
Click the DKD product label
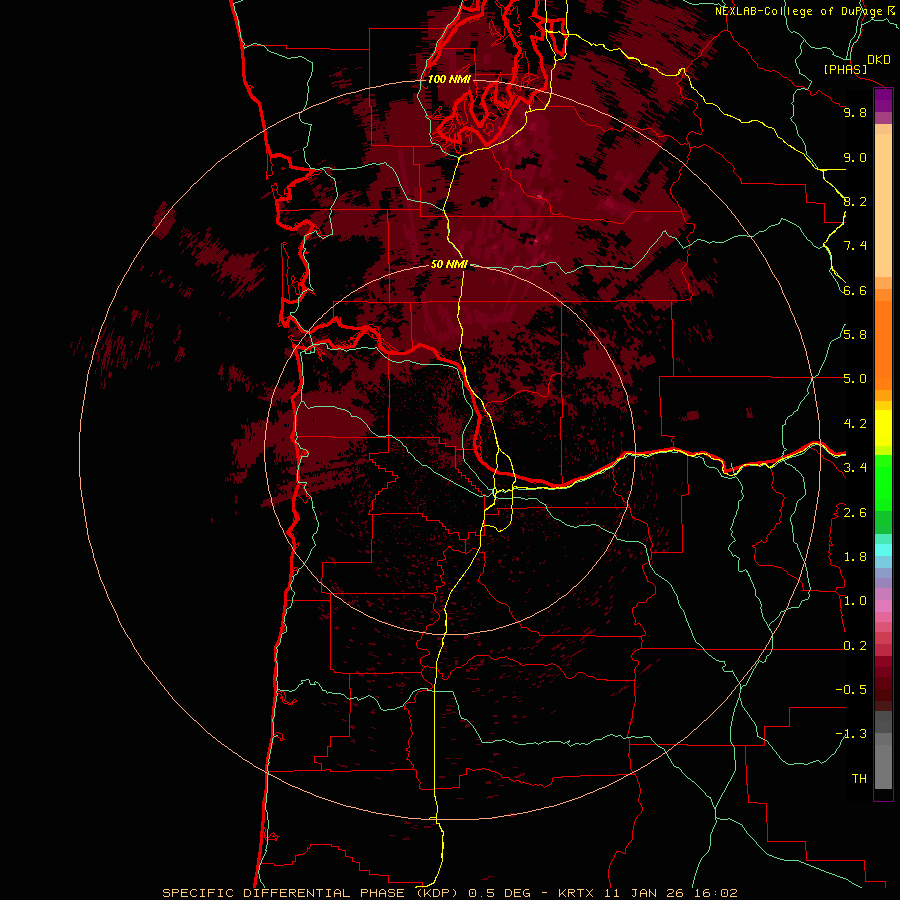point(879,60)
